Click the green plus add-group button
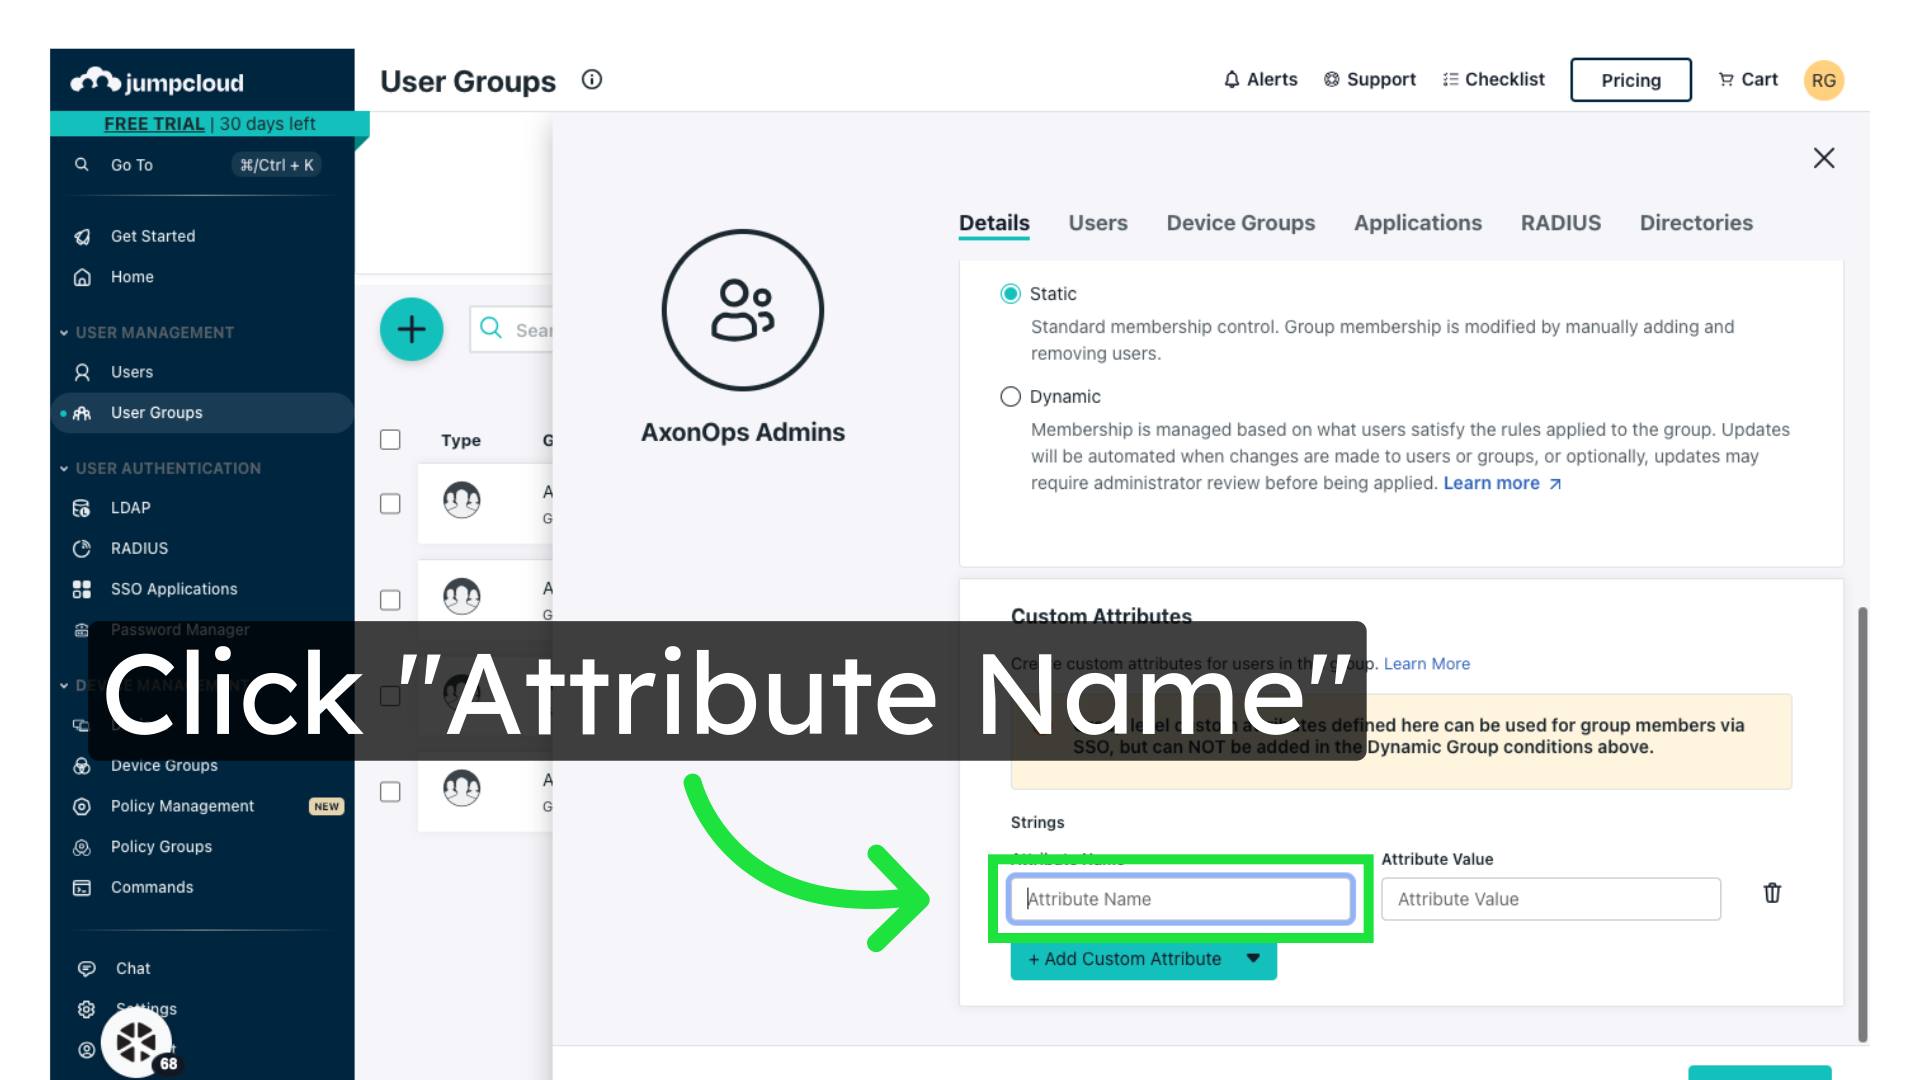The width and height of the screenshot is (1920, 1080). pos(411,330)
